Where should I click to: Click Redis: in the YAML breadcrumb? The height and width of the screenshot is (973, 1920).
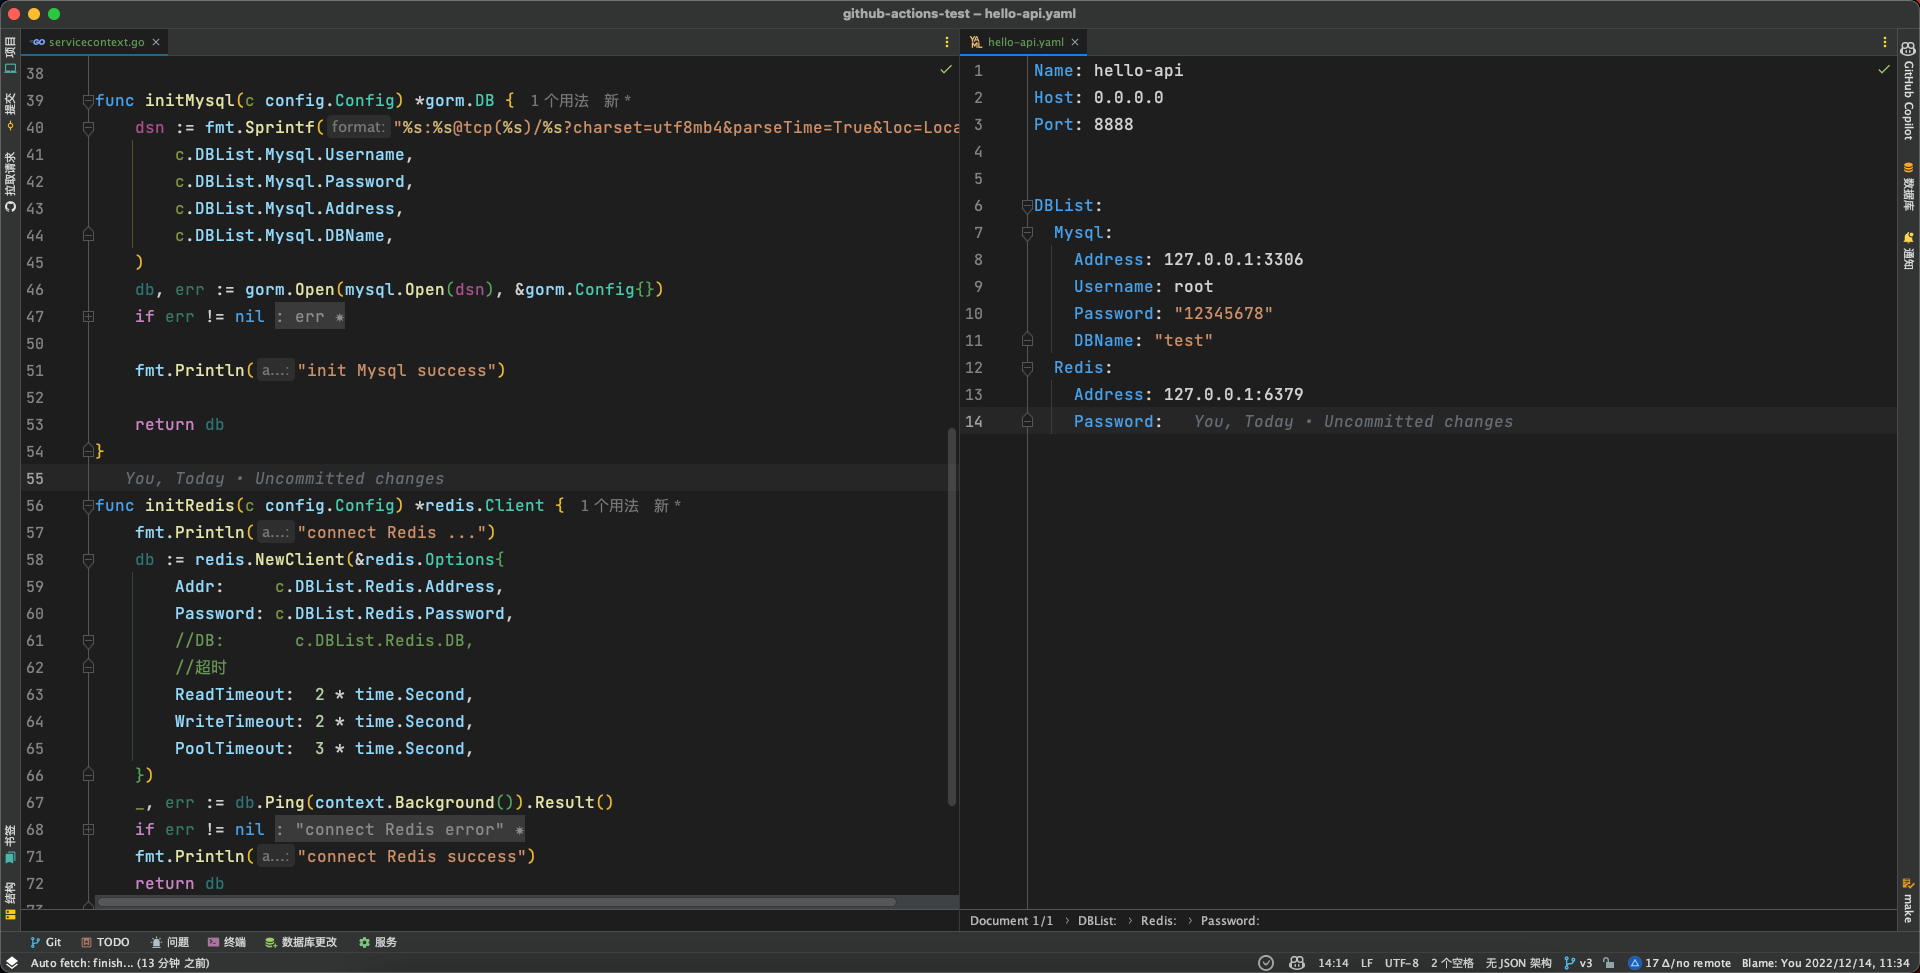pos(1158,921)
